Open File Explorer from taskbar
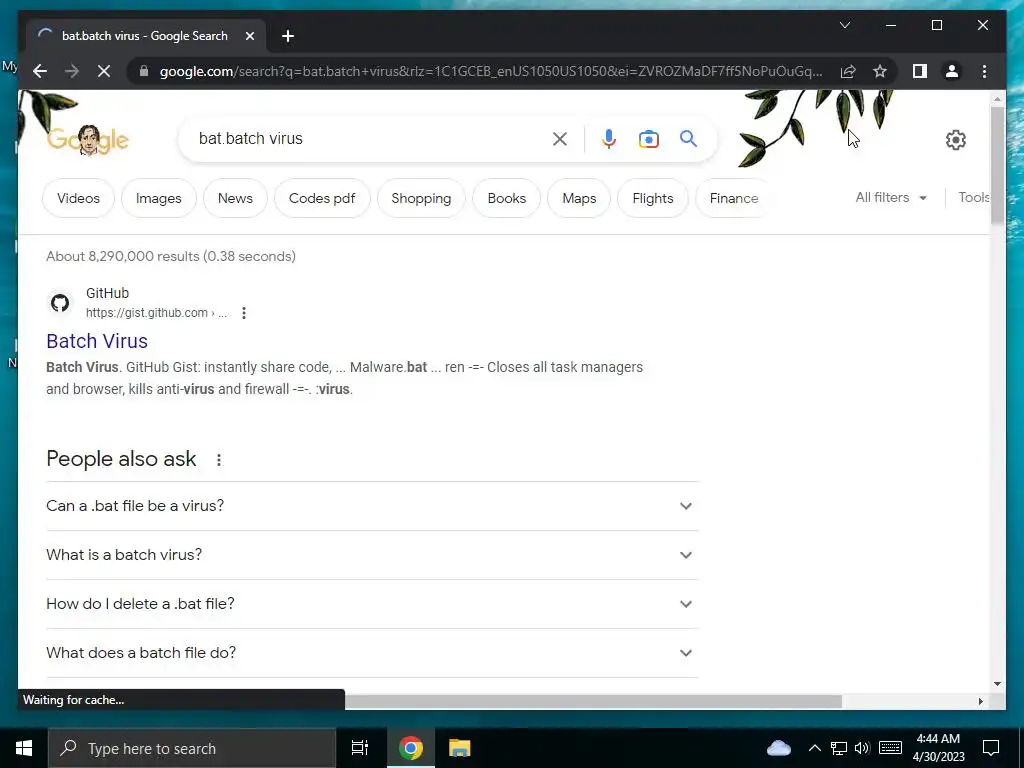The height and width of the screenshot is (768, 1024). (460, 748)
